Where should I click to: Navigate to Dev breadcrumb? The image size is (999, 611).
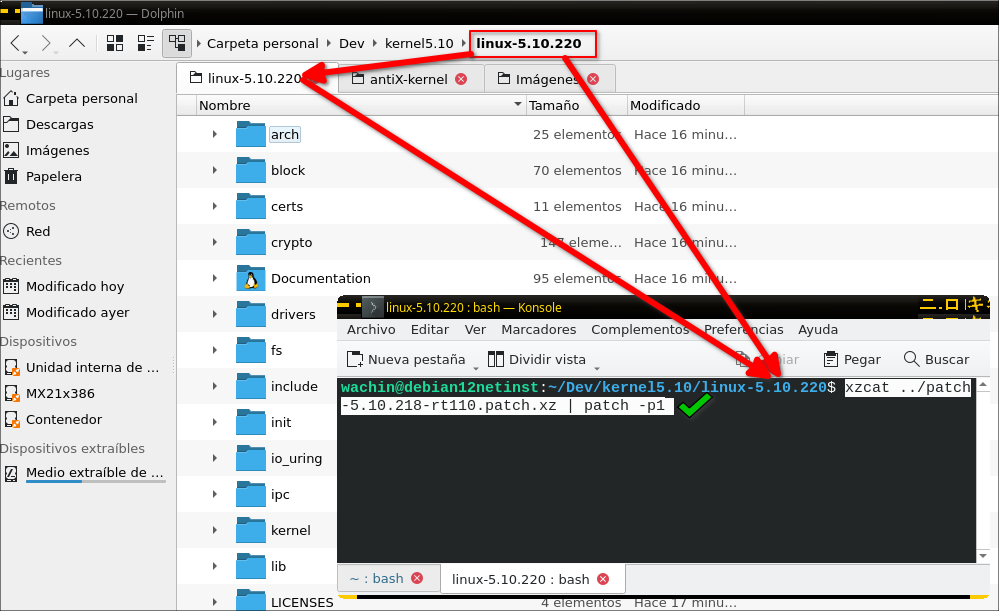pyautogui.click(x=352, y=43)
